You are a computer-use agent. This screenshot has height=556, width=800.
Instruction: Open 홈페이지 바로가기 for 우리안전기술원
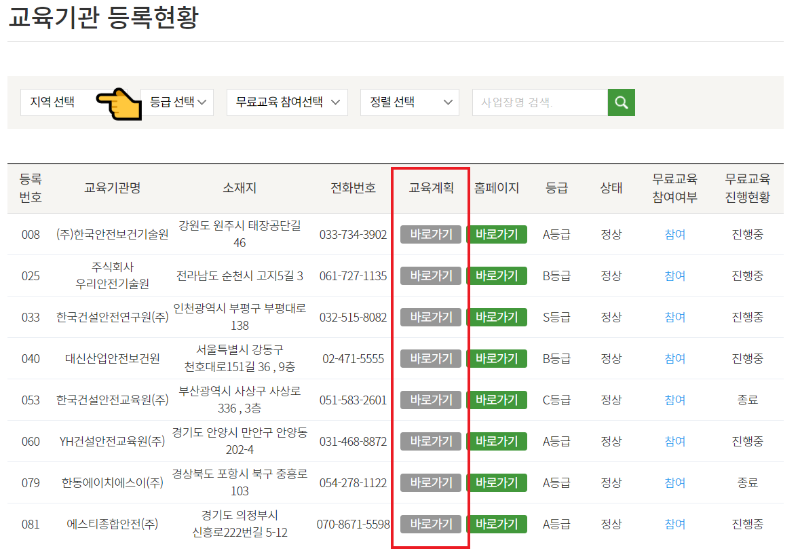coord(497,276)
